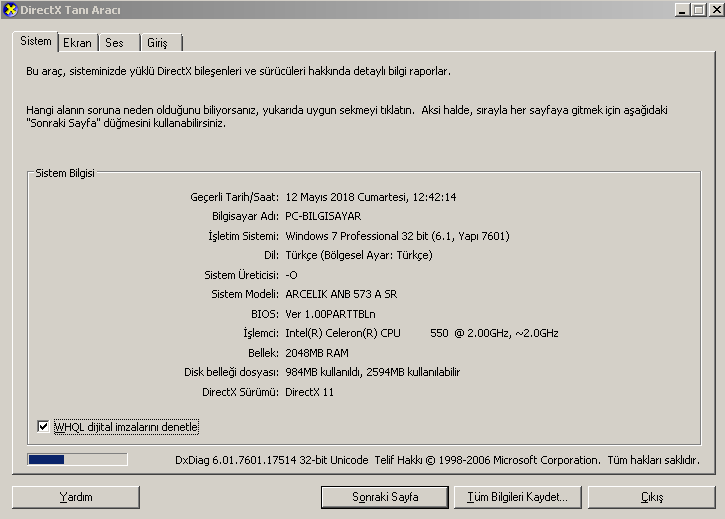Click Tüm Bilgileri Kaydet button
Image resolution: width=725 pixels, height=519 pixels.
coord(517,497)
